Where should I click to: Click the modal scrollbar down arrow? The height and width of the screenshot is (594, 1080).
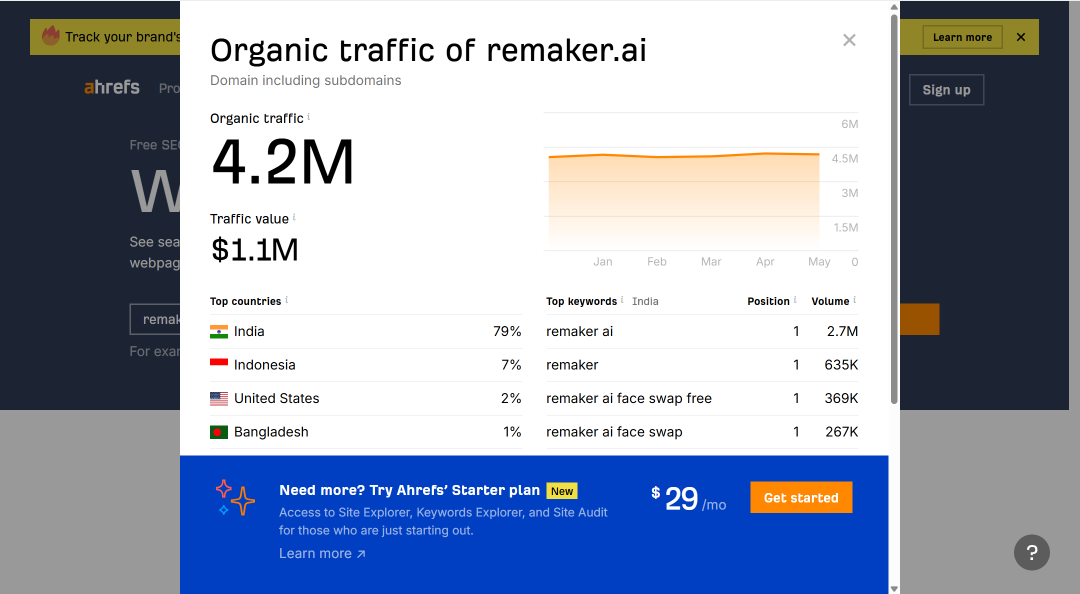coord(894,588)
